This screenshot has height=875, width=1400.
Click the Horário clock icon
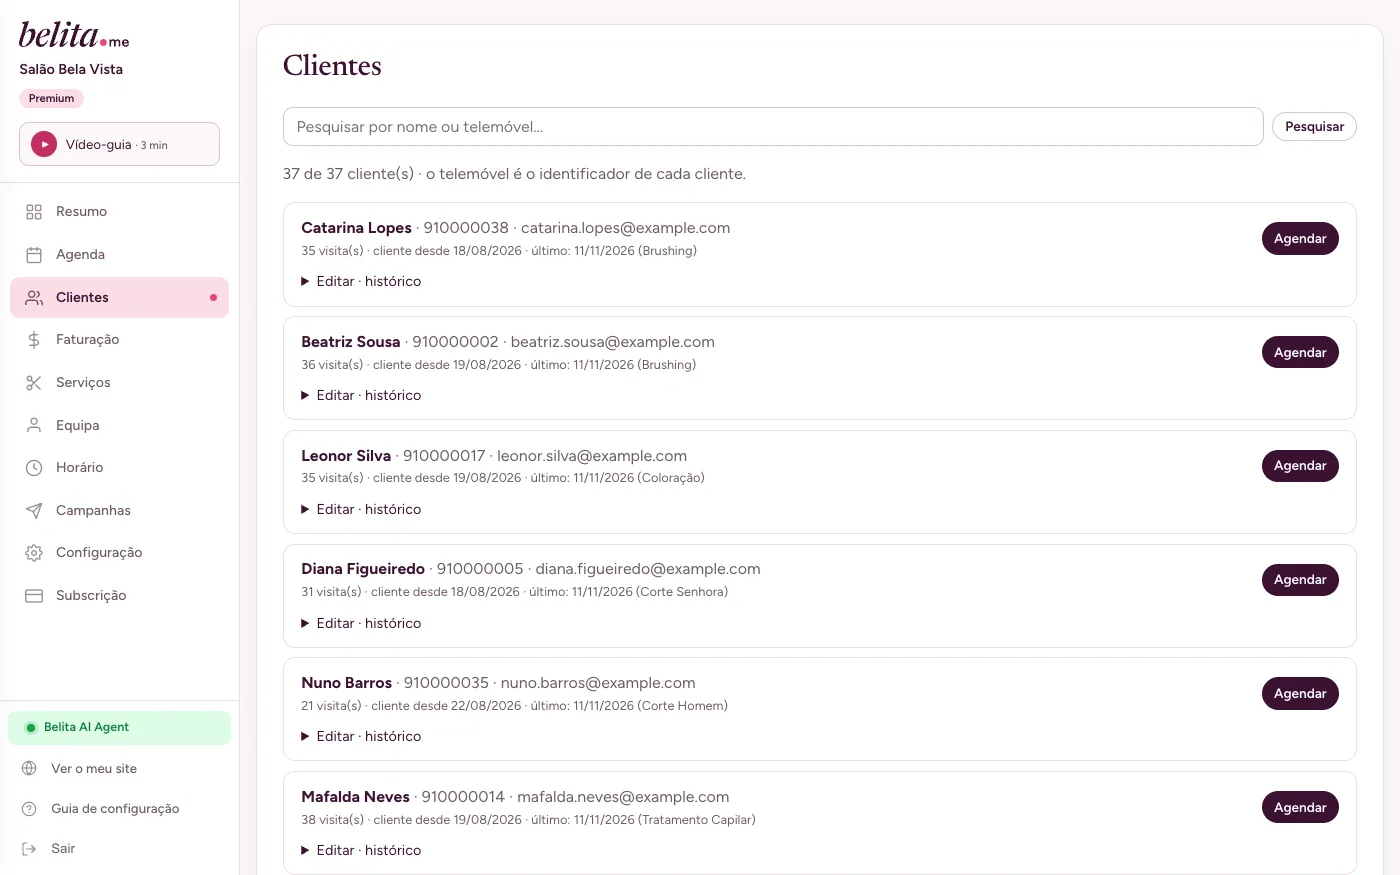coord(34,468)
